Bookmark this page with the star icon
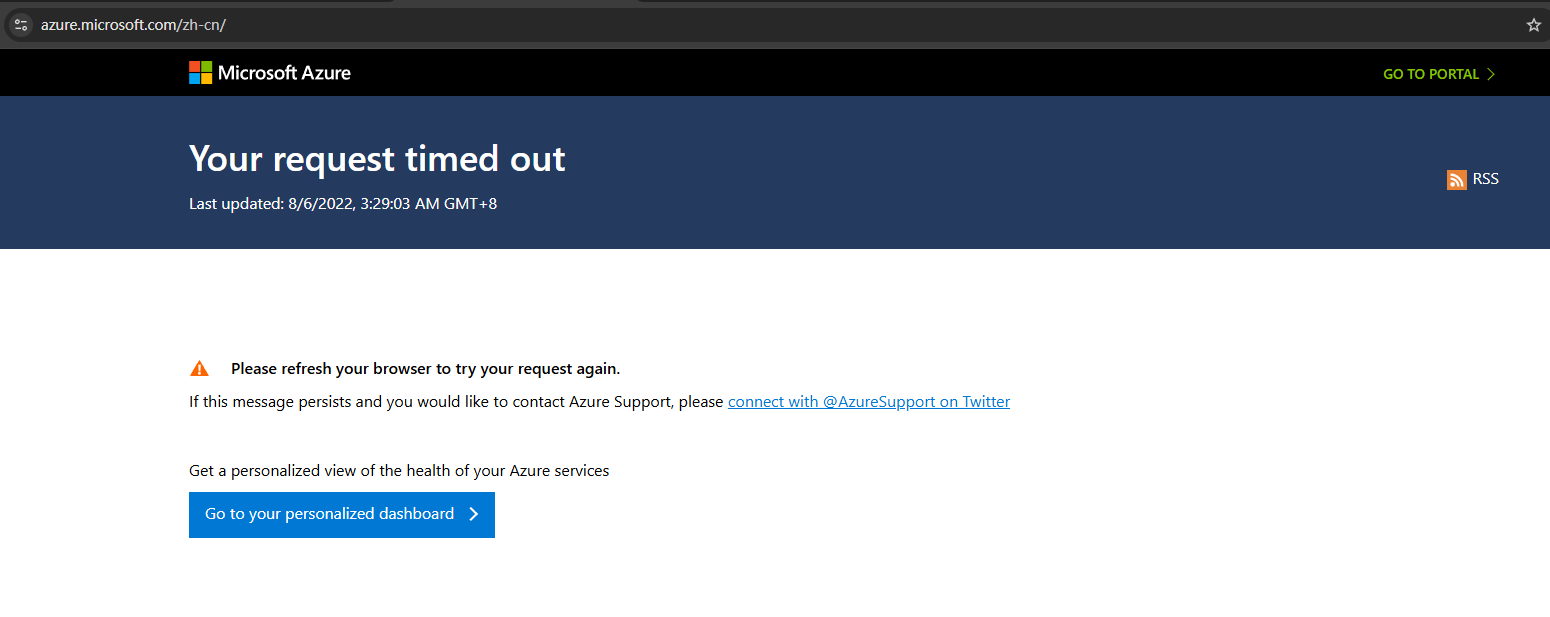 [1533, 25]
